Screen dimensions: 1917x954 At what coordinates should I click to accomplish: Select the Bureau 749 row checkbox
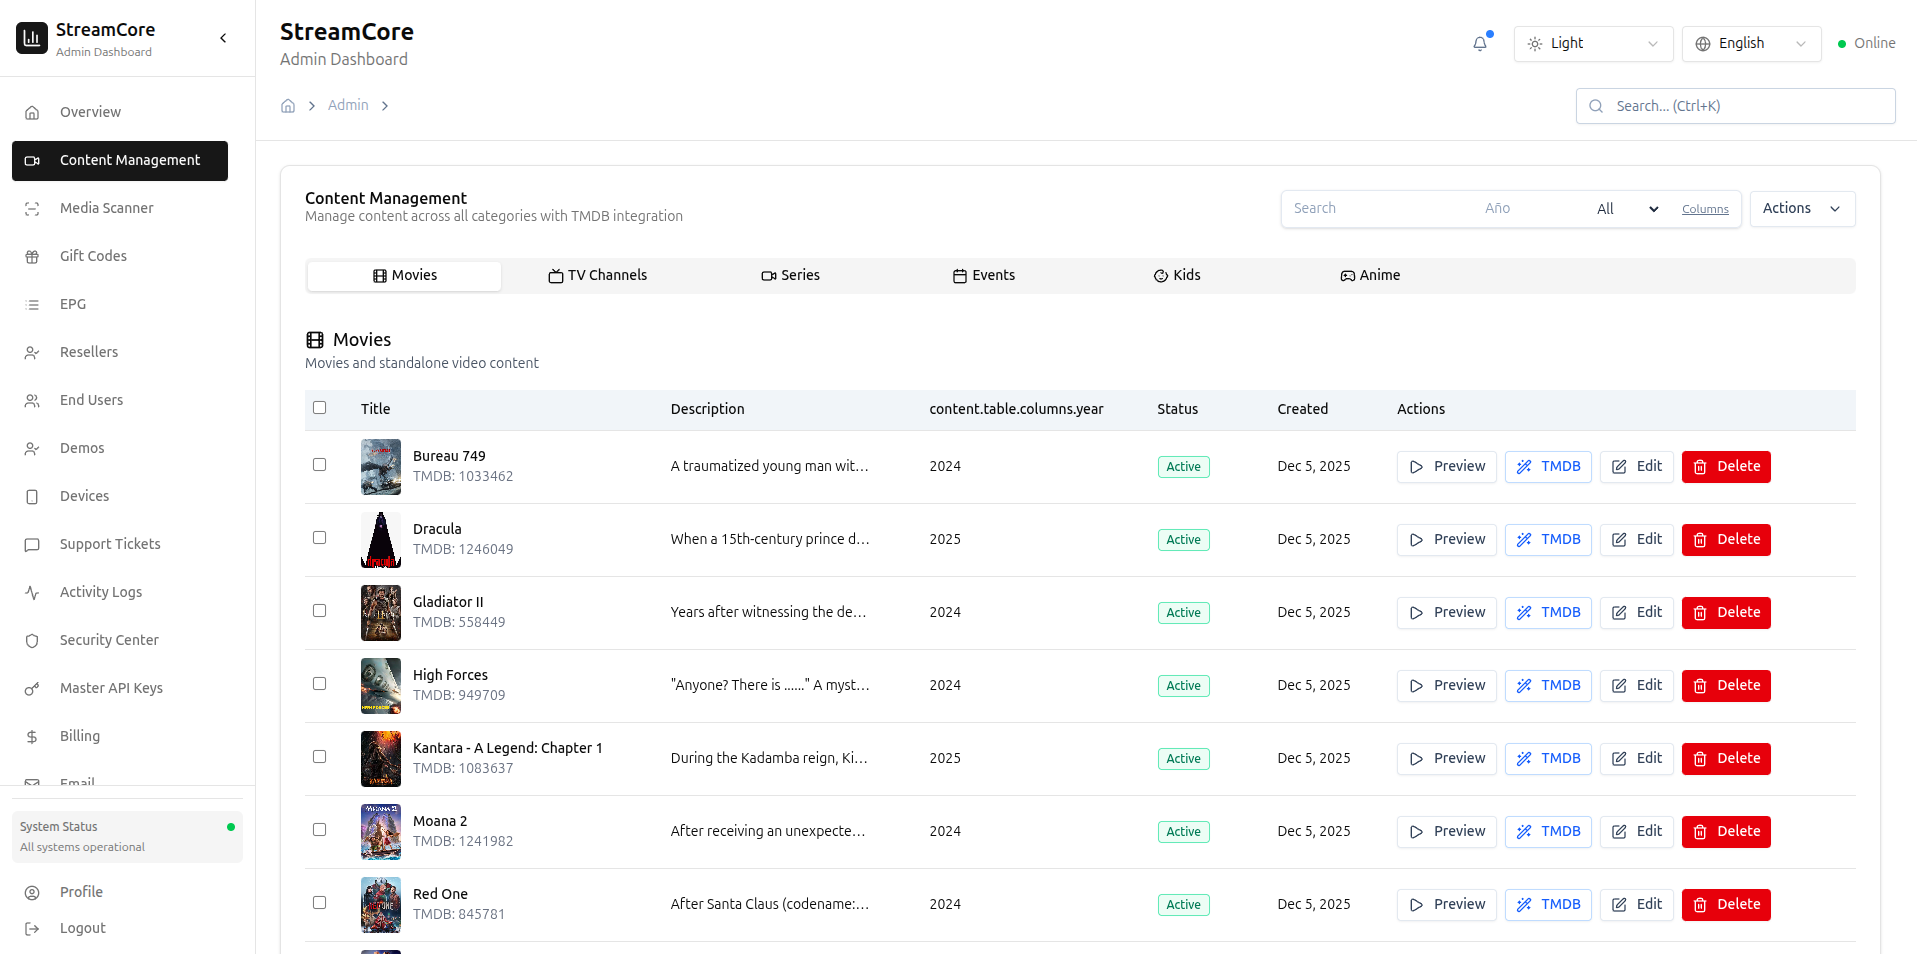[320, 465]
